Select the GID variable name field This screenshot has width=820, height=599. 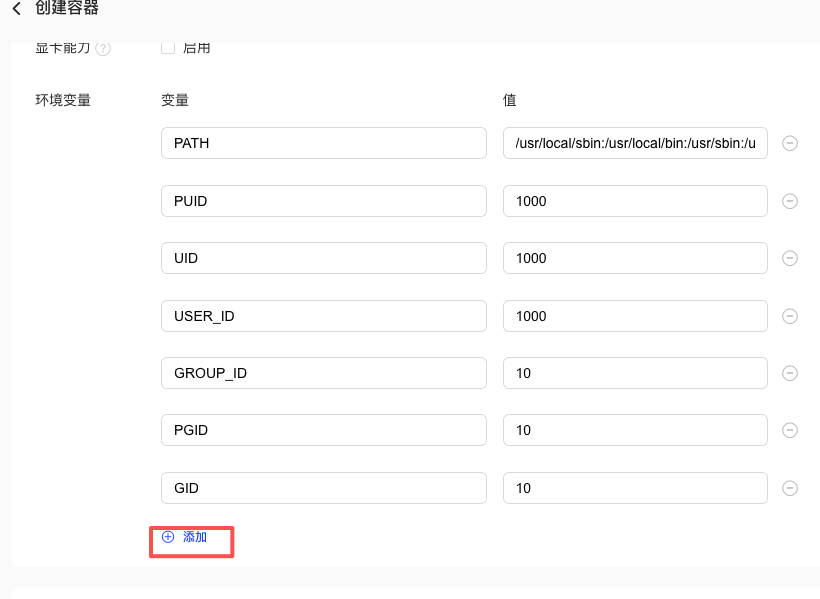pos(323,488)
